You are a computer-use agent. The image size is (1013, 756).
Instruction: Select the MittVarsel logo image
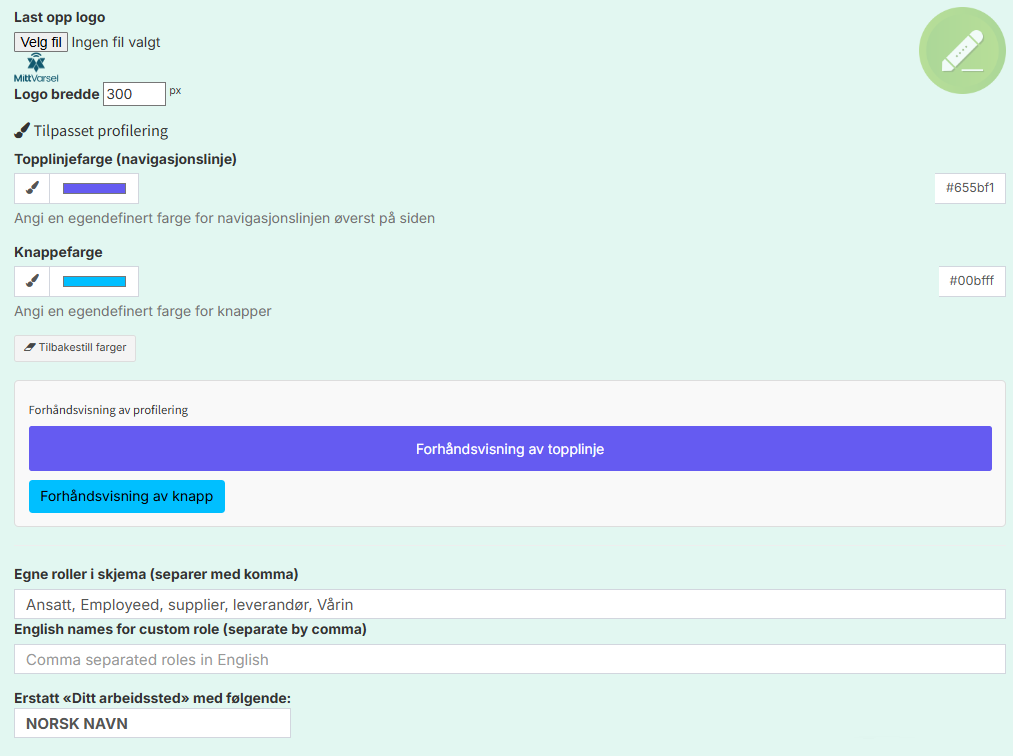pos(36,68)
